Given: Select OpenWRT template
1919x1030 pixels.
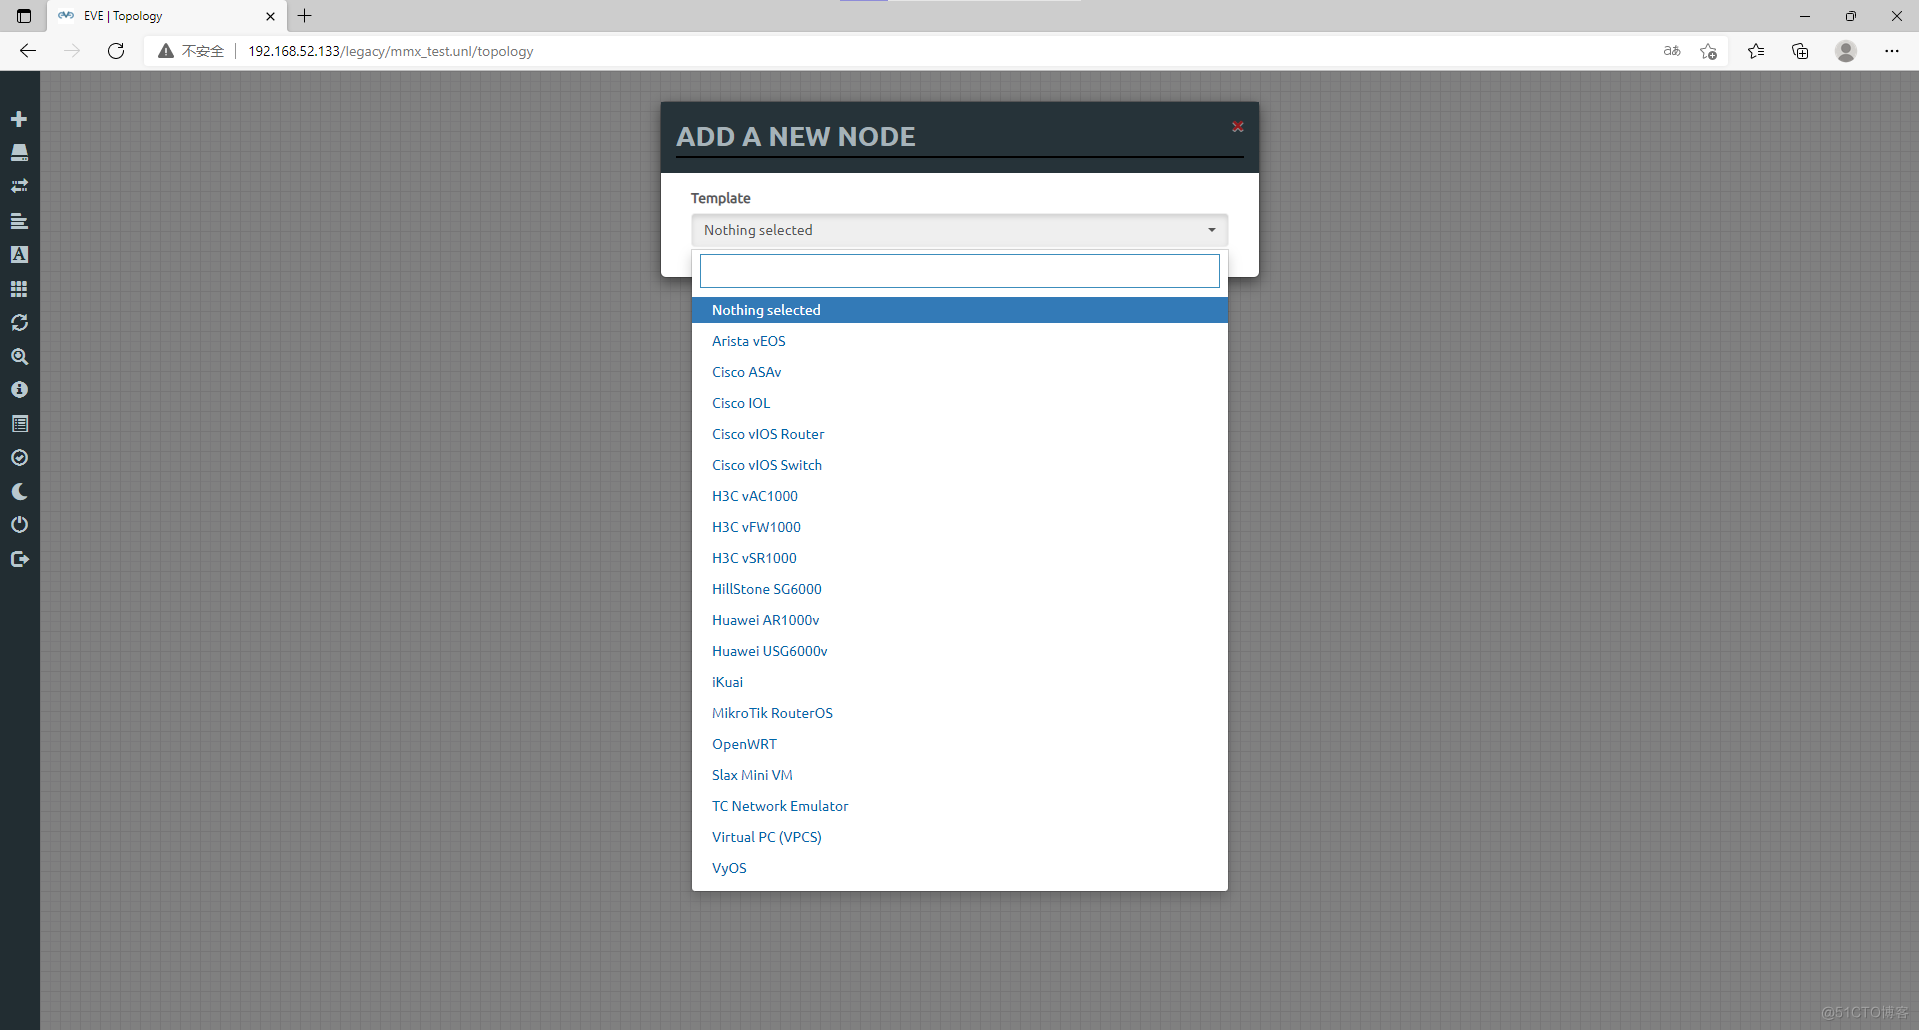Looking at the screenshot, I should click(959, 744).
